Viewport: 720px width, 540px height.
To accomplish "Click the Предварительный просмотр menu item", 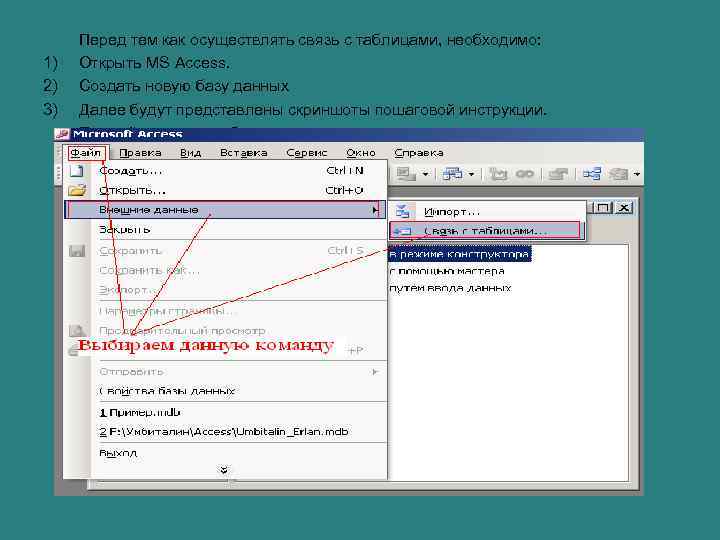I will click(x=225, y=331).
